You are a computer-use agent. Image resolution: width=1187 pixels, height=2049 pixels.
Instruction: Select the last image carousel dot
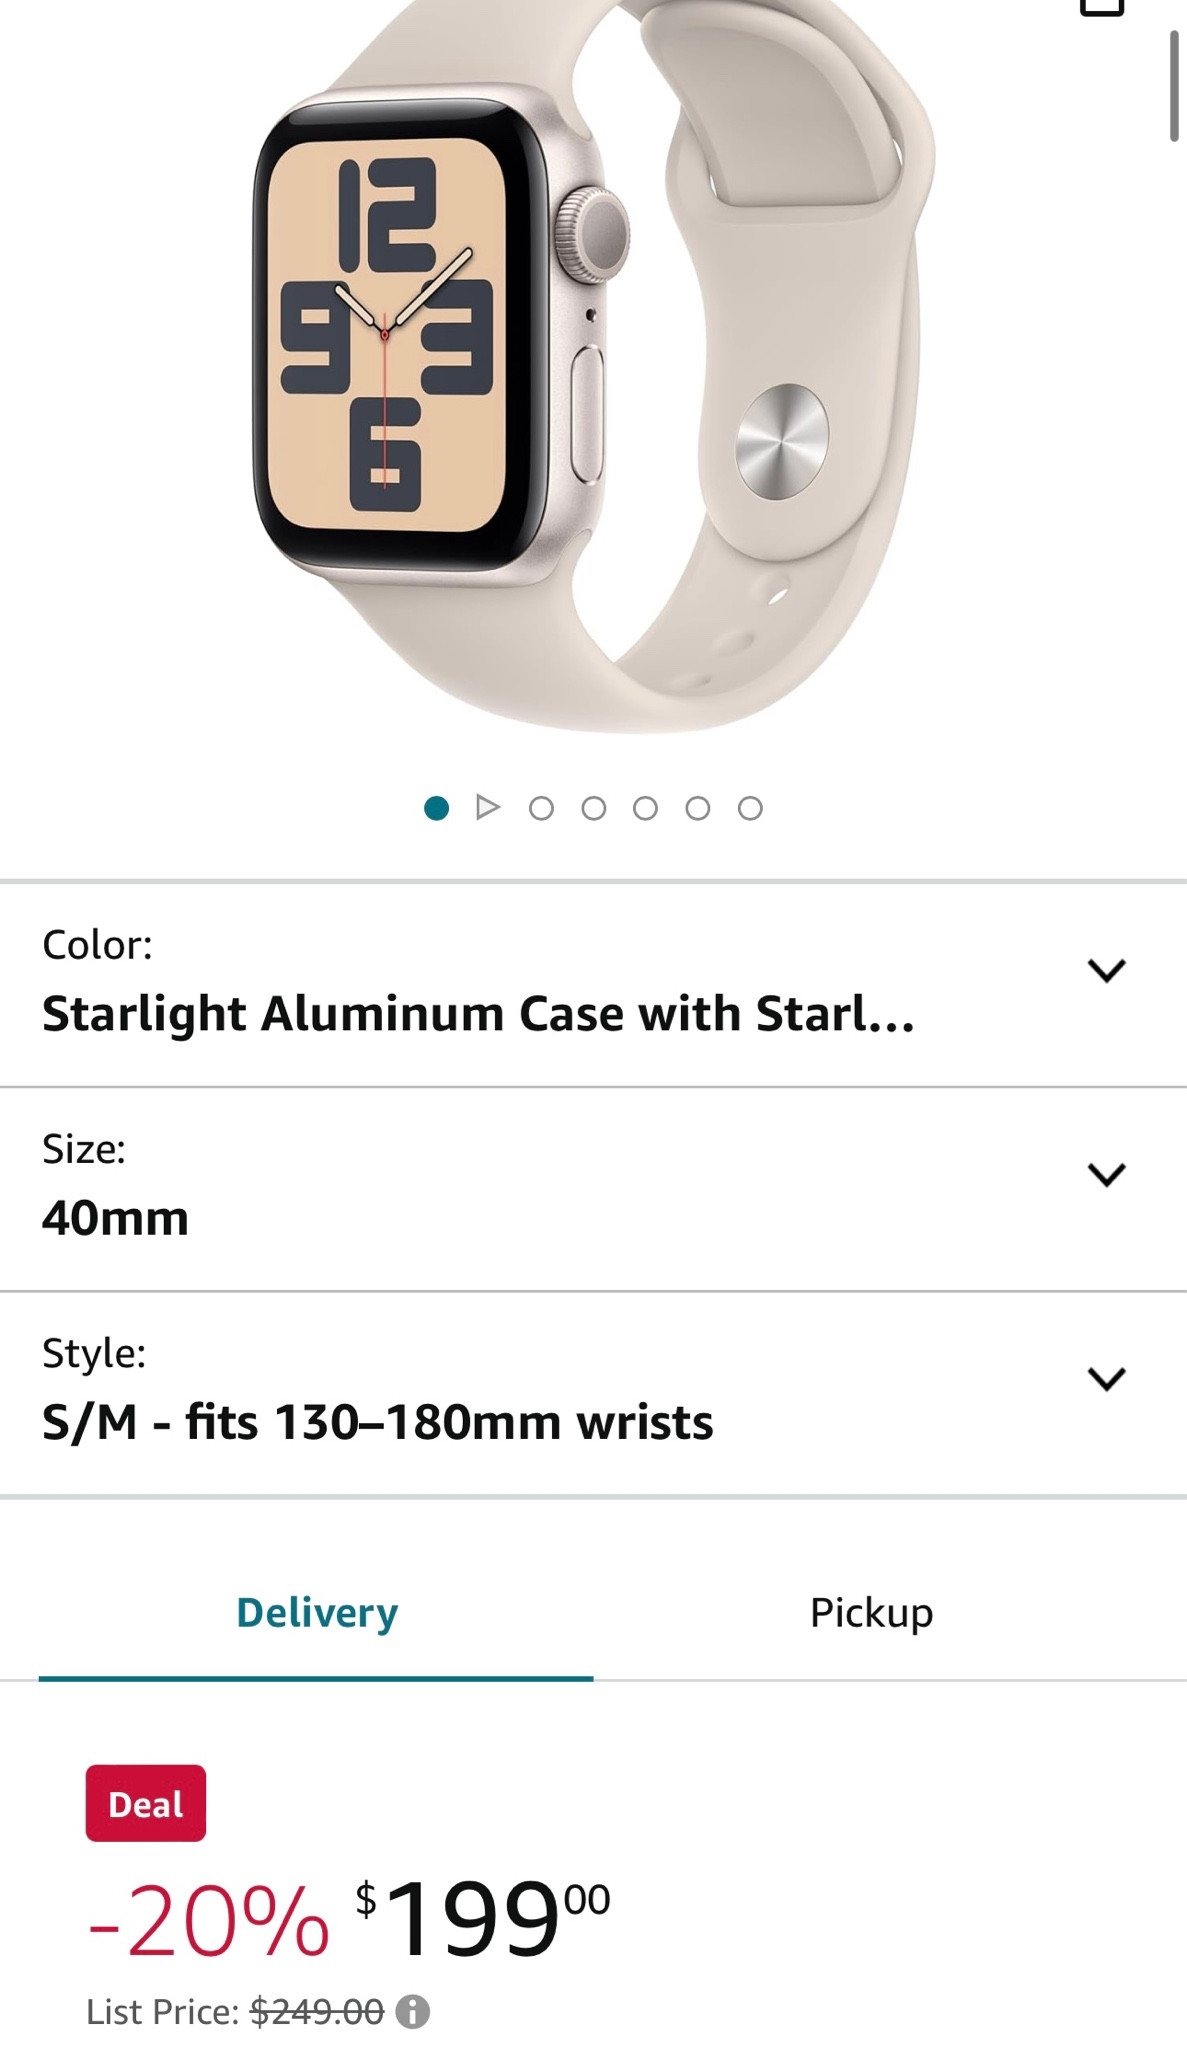tap(748, 807)
